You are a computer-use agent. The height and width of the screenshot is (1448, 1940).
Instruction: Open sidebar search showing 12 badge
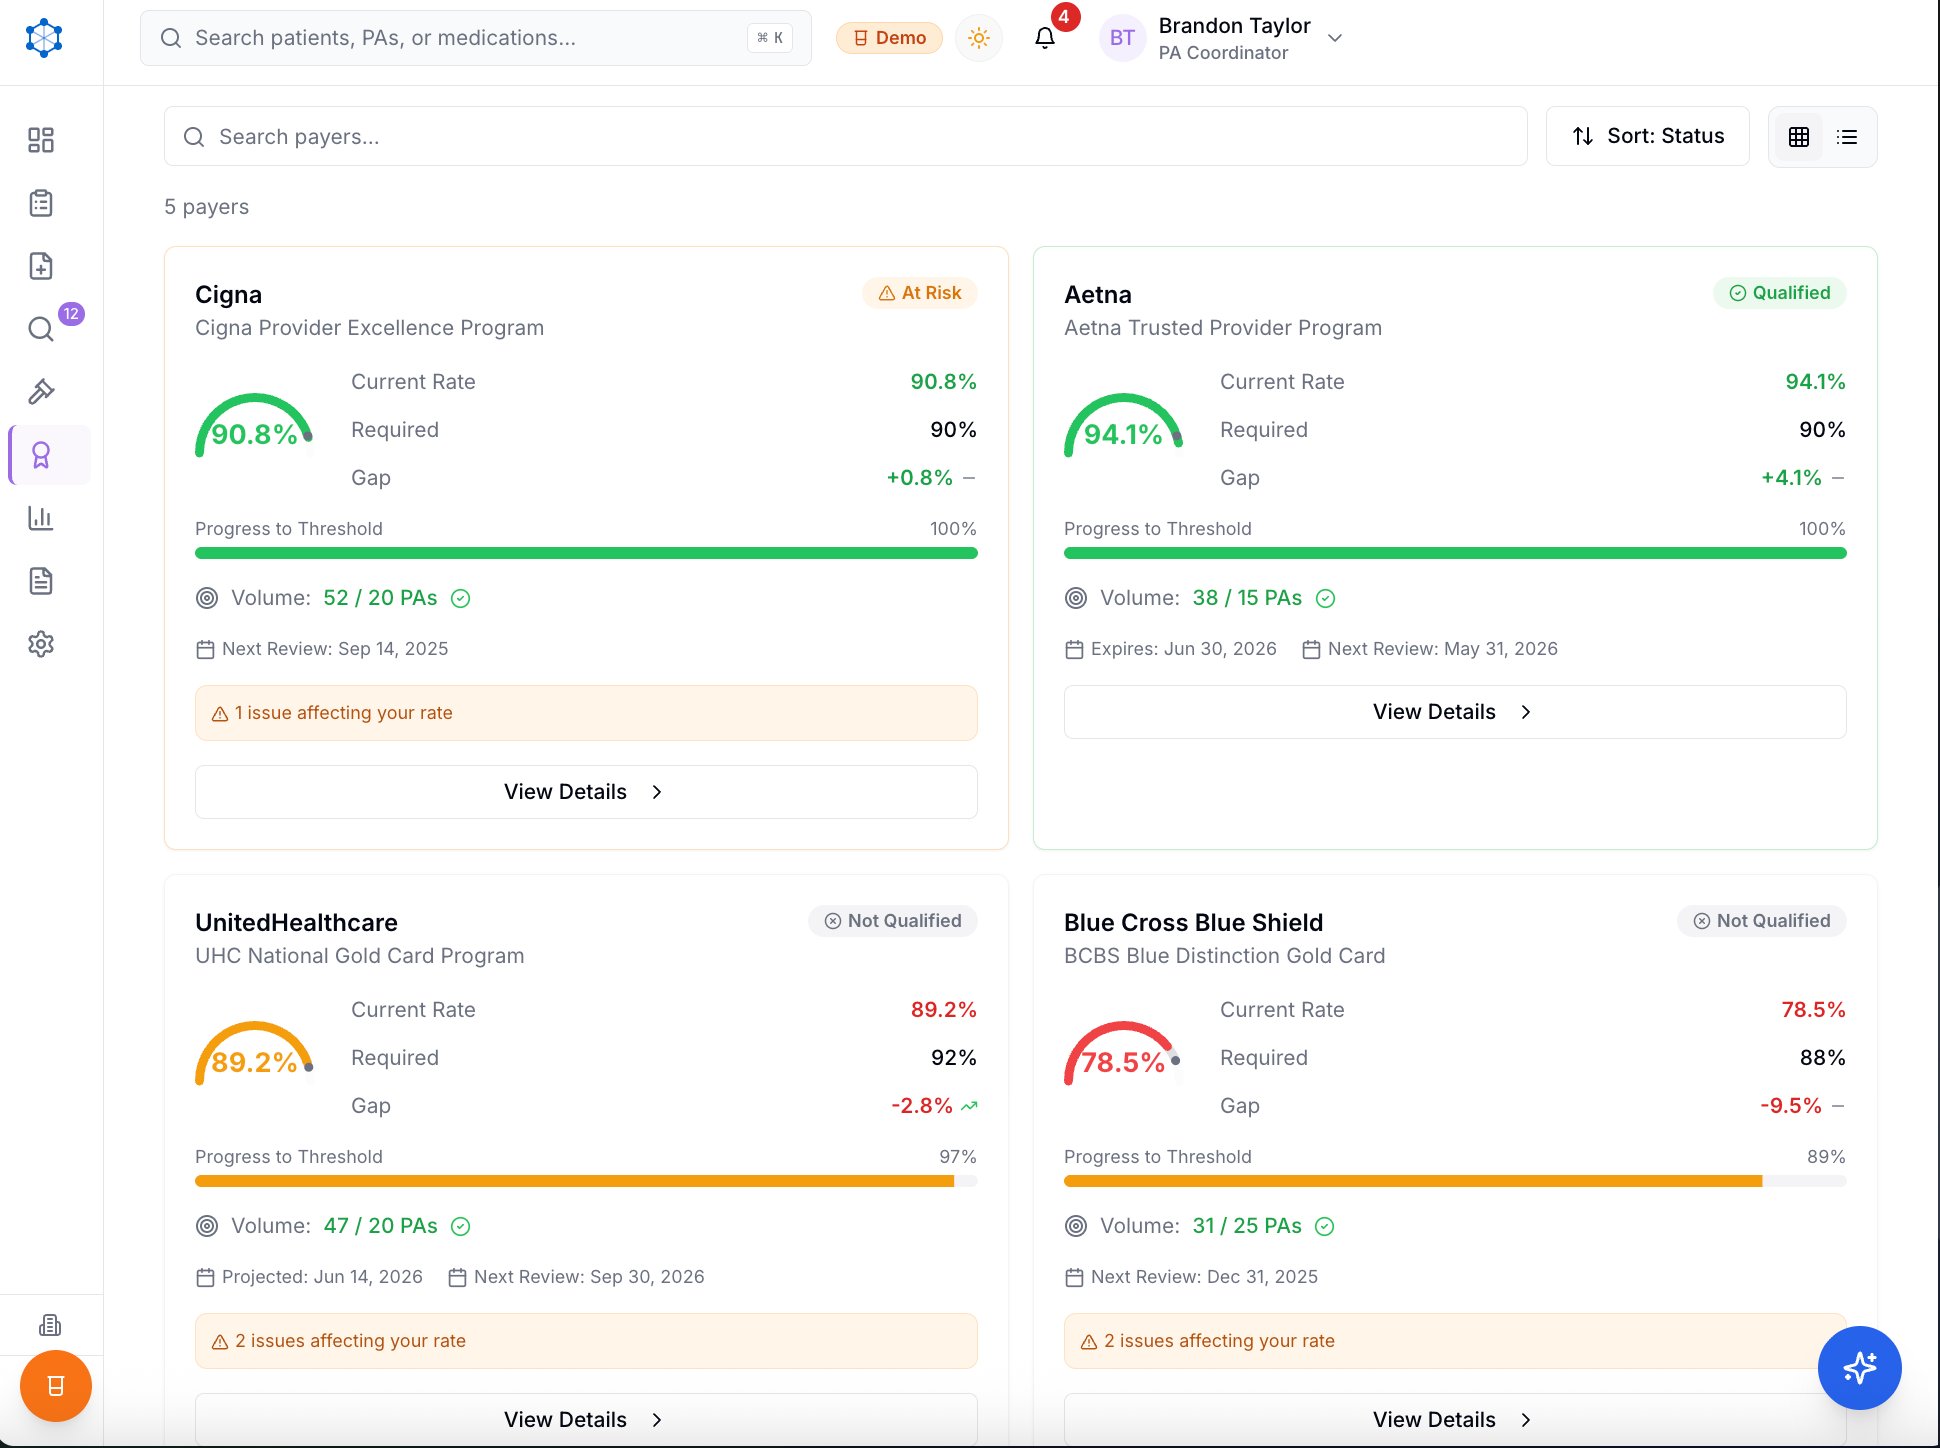click(41, 328)
